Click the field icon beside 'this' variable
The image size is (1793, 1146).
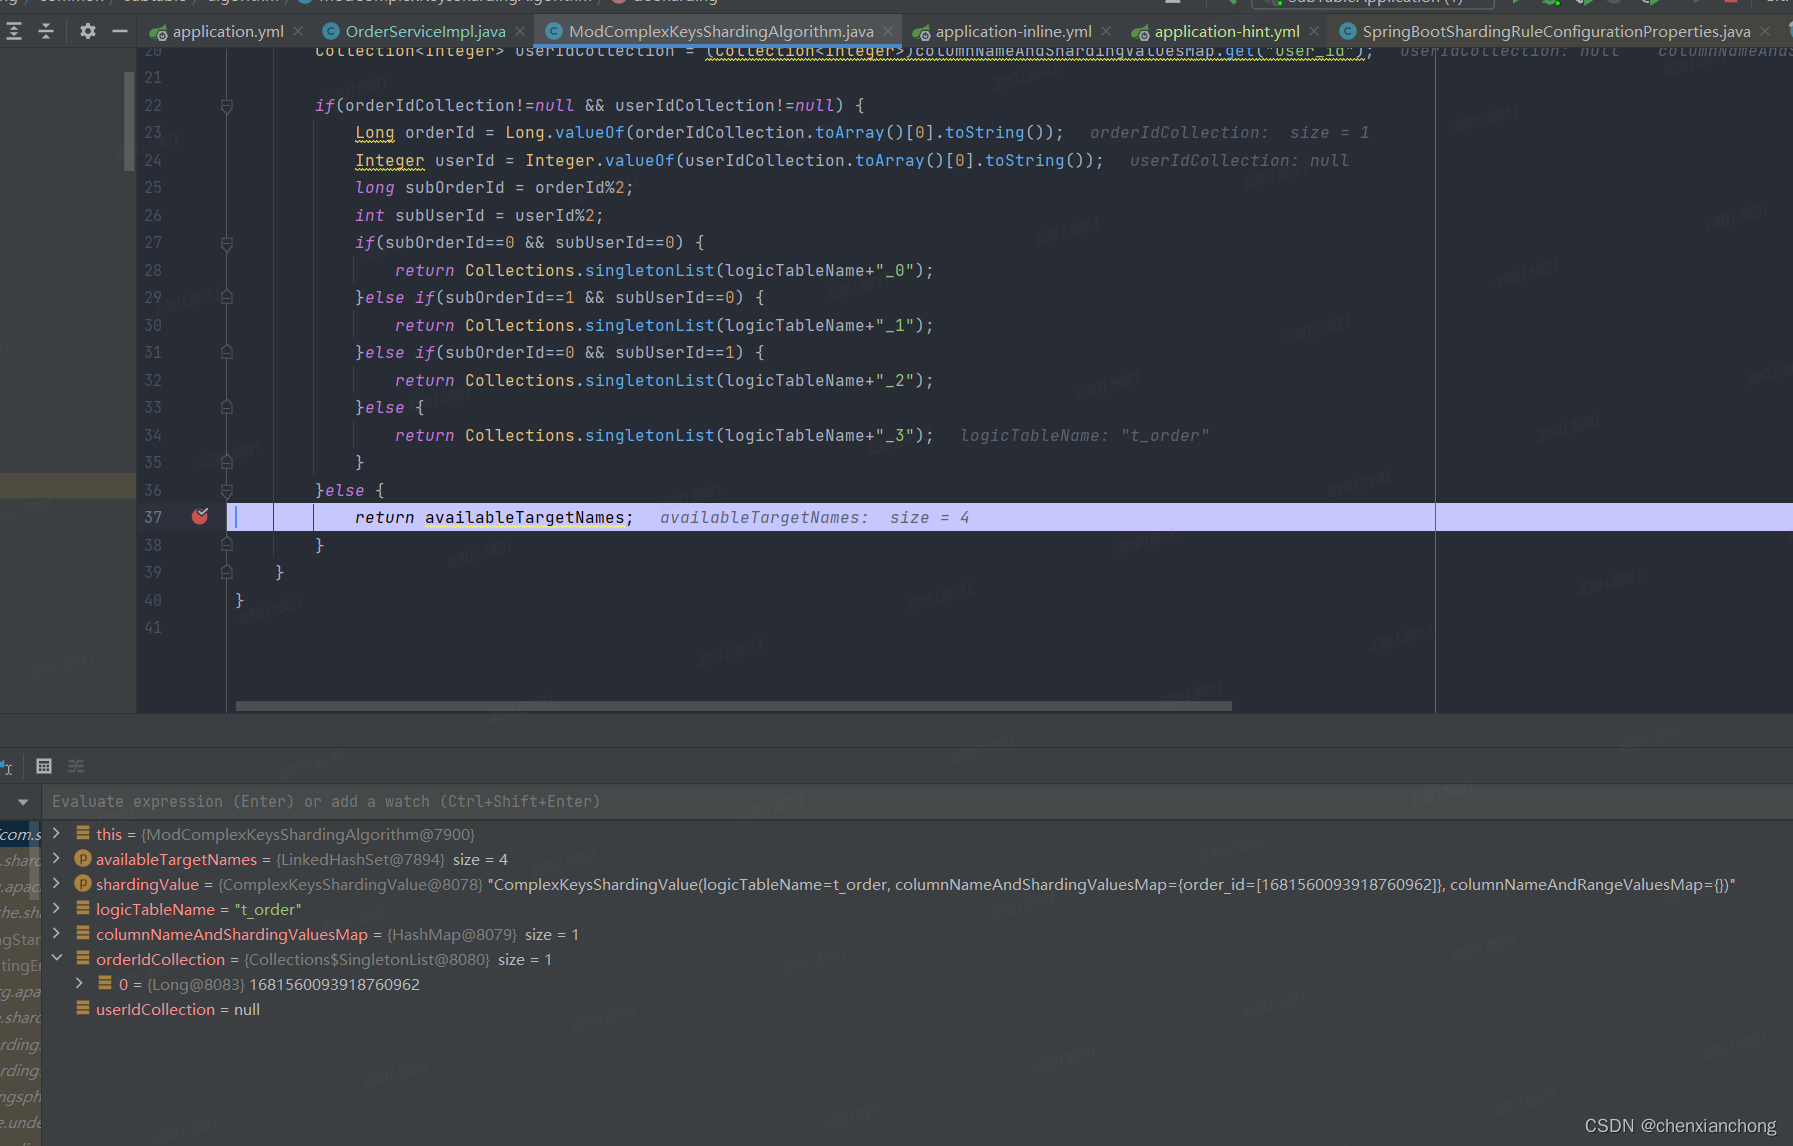83,833
